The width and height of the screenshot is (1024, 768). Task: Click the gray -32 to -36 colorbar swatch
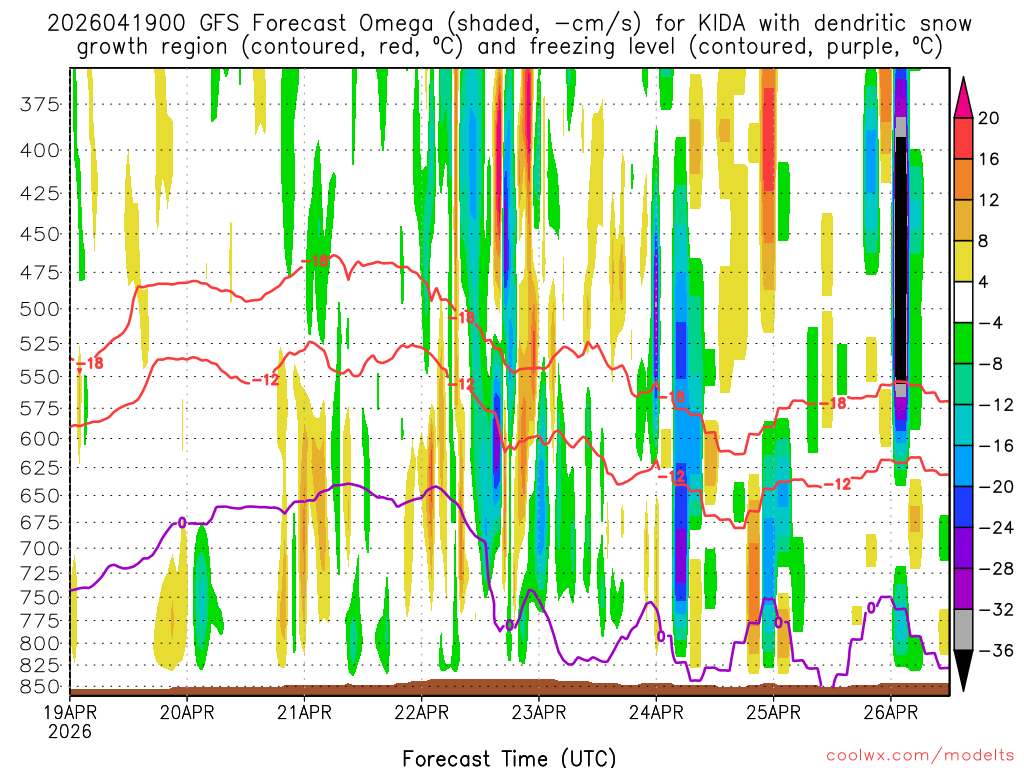coord(963,630)
